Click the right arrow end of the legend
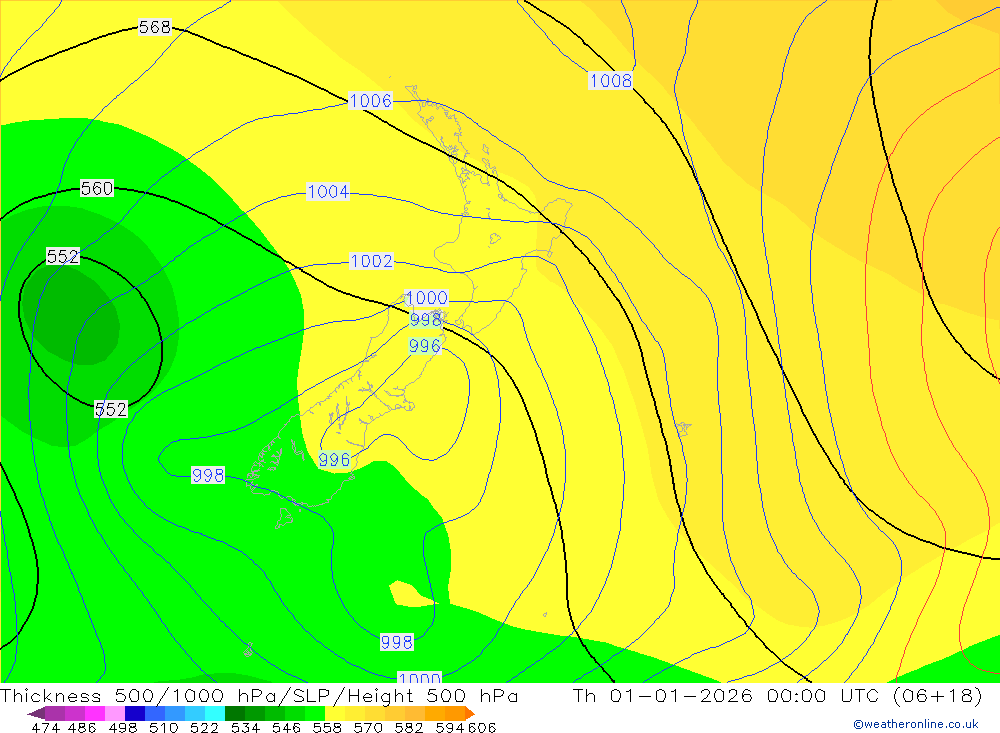The image size is (1000, 733). (470, 714)
